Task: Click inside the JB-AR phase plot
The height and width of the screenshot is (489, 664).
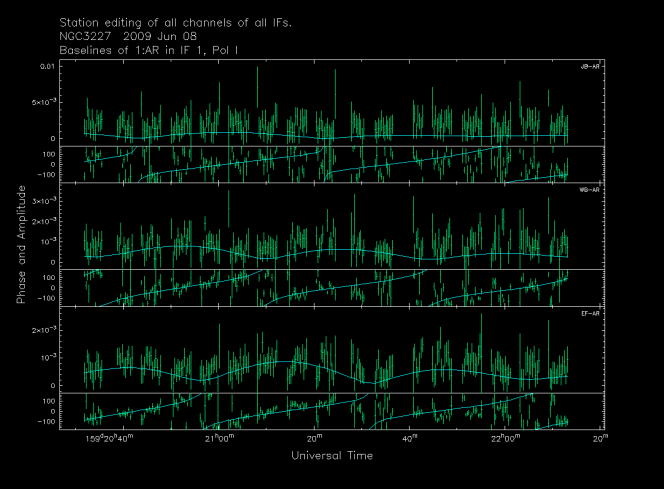Action: pos(332,164)
